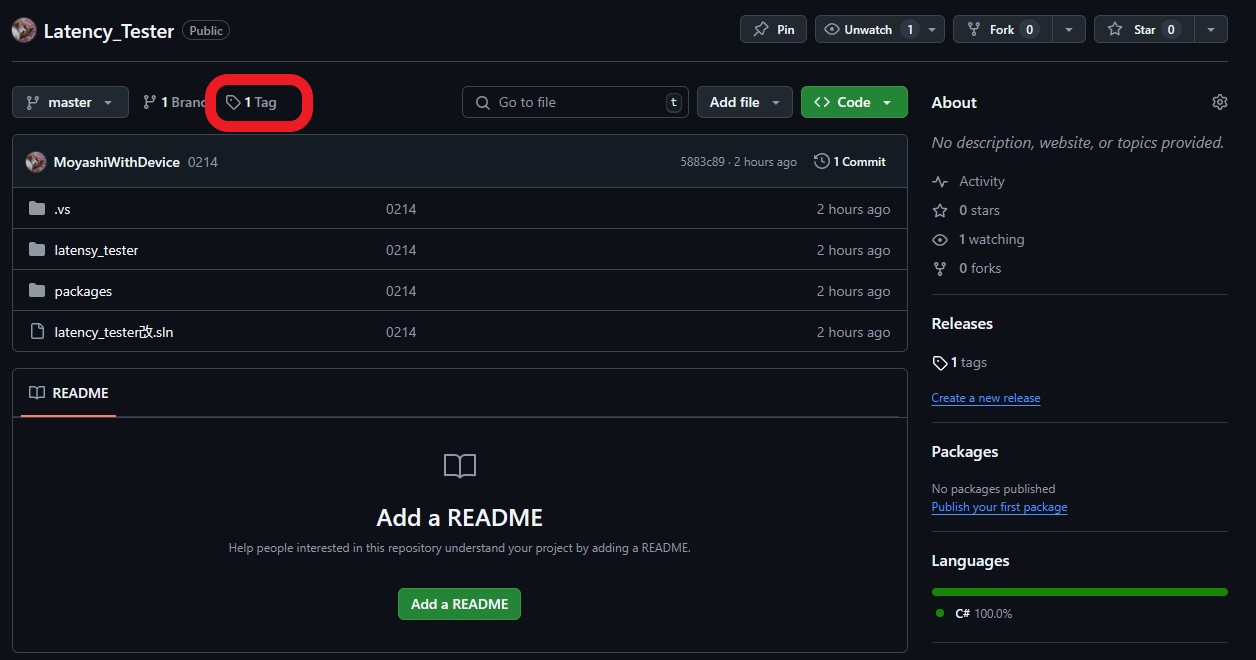1256x660 pixels.
Task: Open the .vs folder
Action: 62,209
